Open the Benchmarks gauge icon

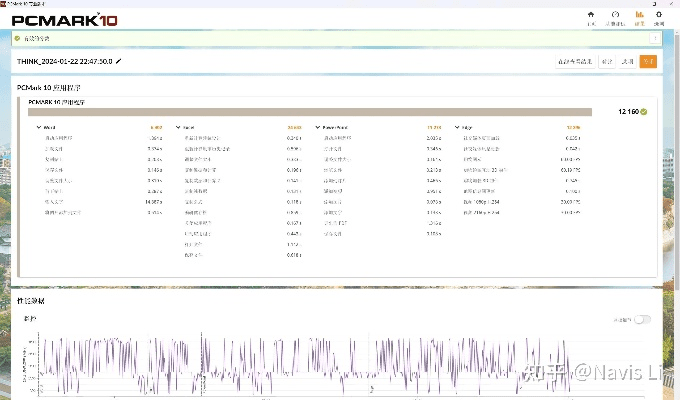tap(614, 16)
